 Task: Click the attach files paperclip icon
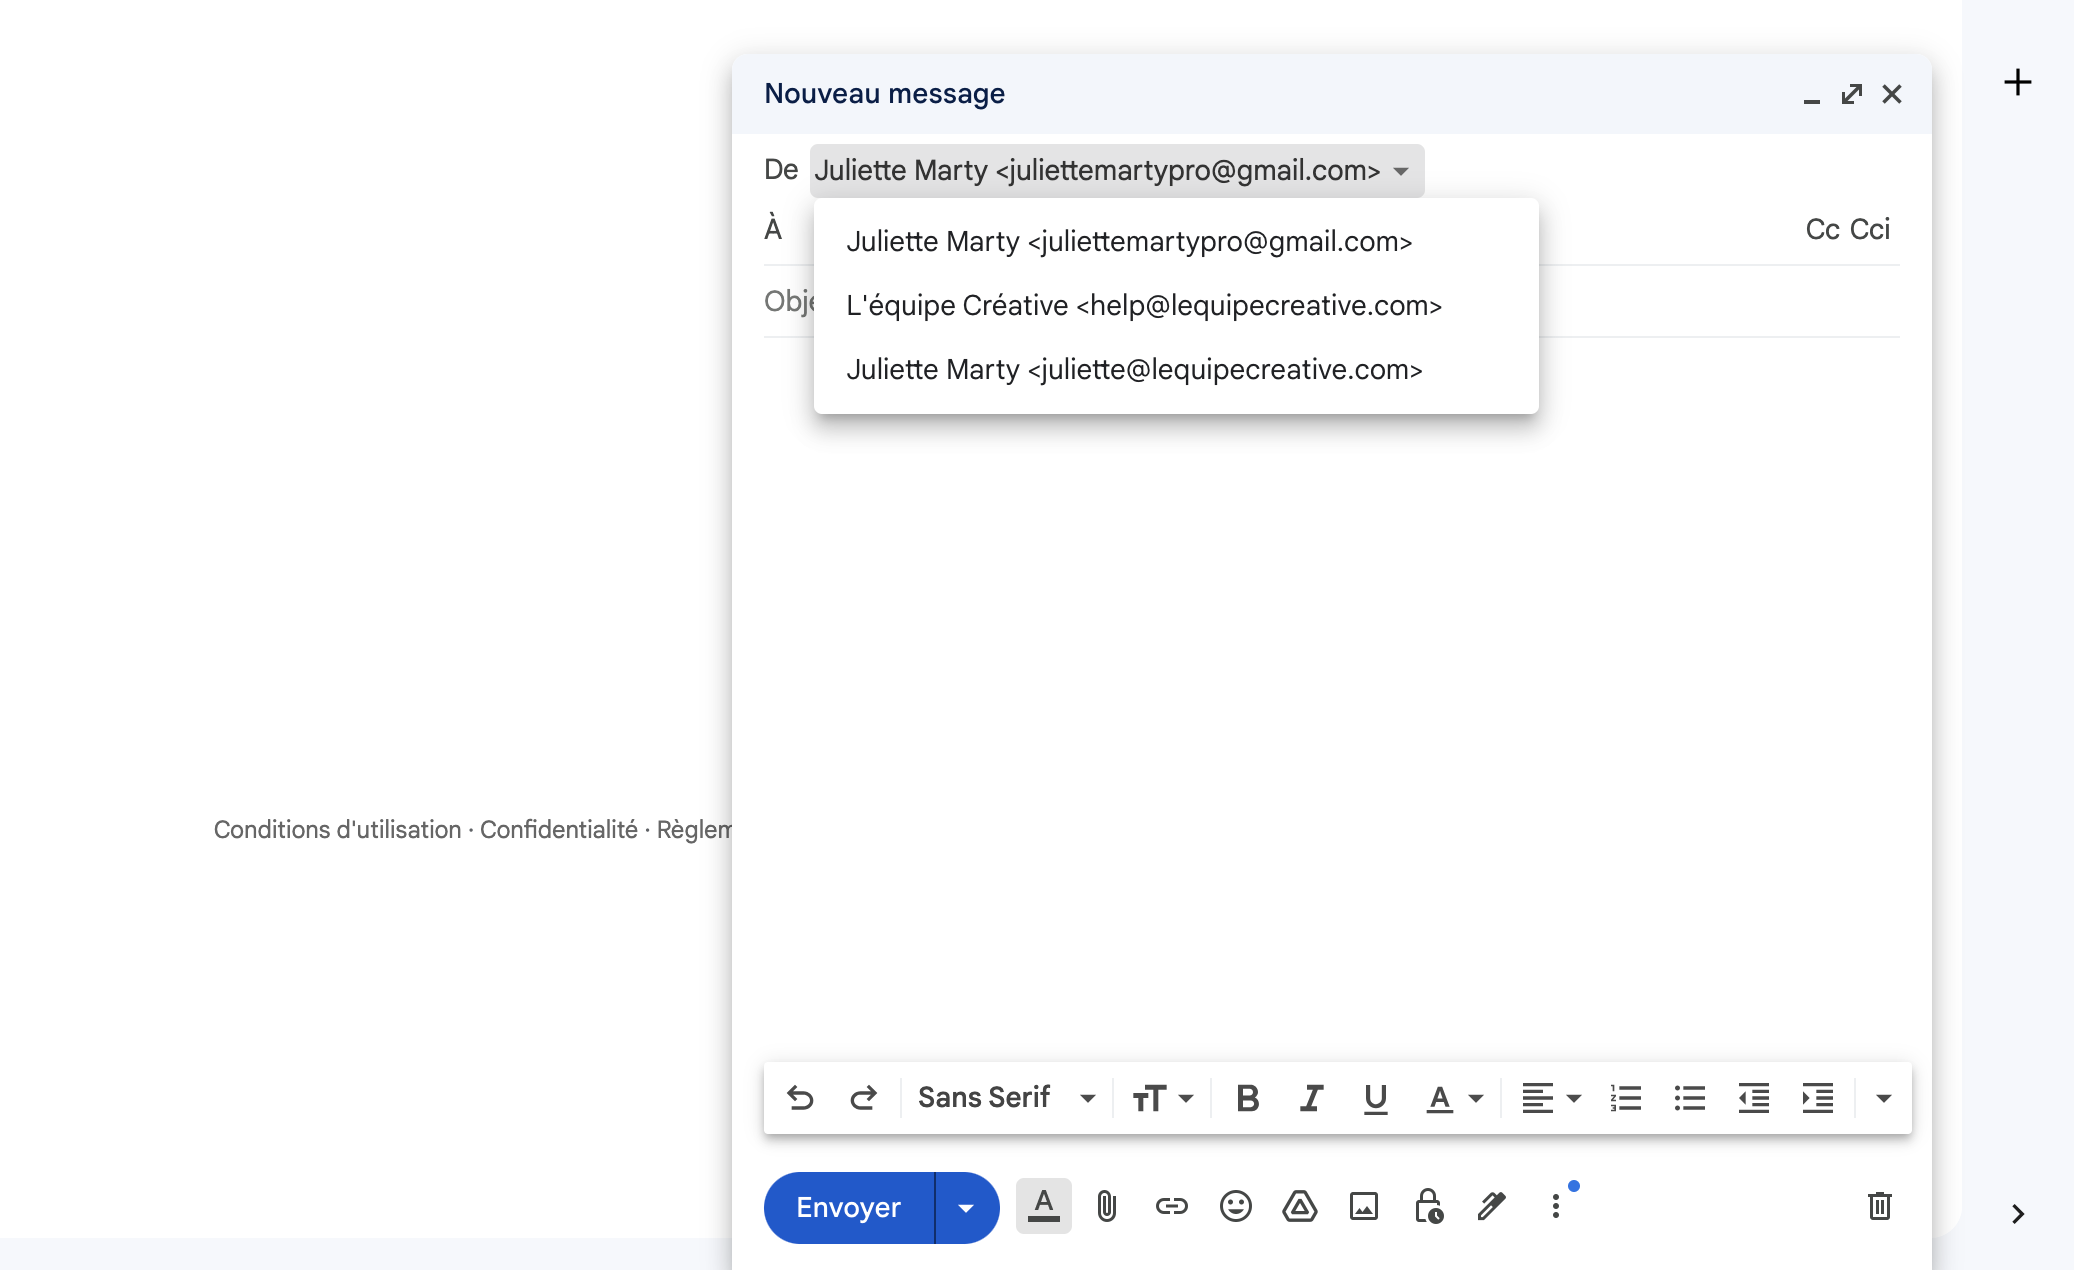coord(1106,1206)
